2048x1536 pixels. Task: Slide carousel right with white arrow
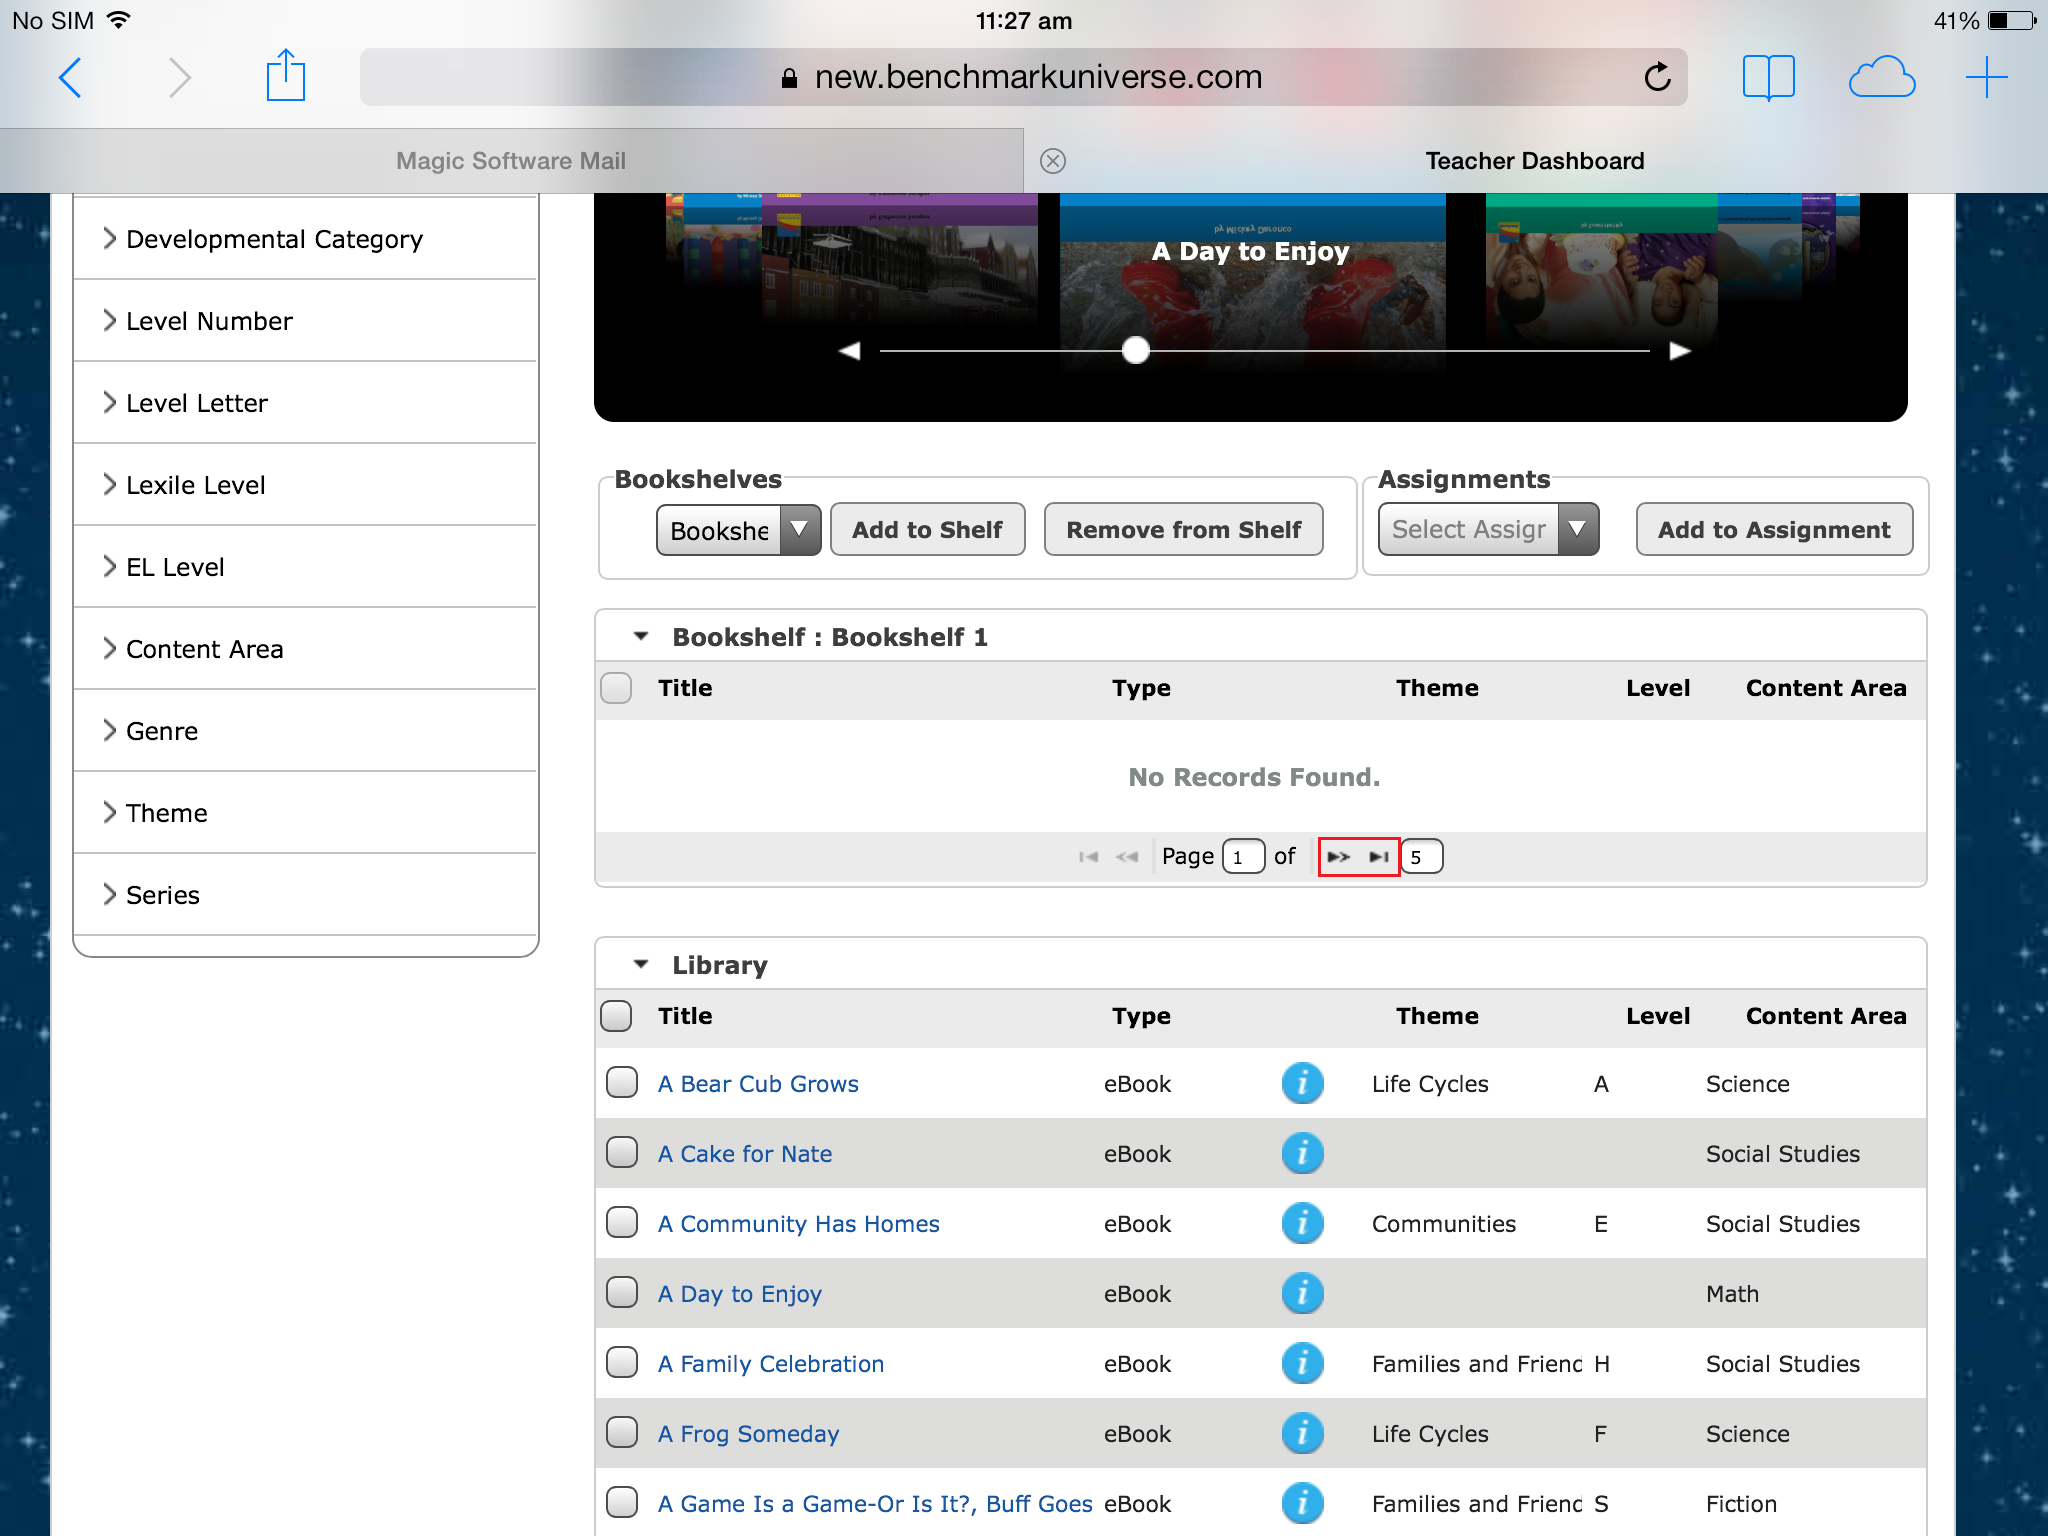tap(1680, 351)
